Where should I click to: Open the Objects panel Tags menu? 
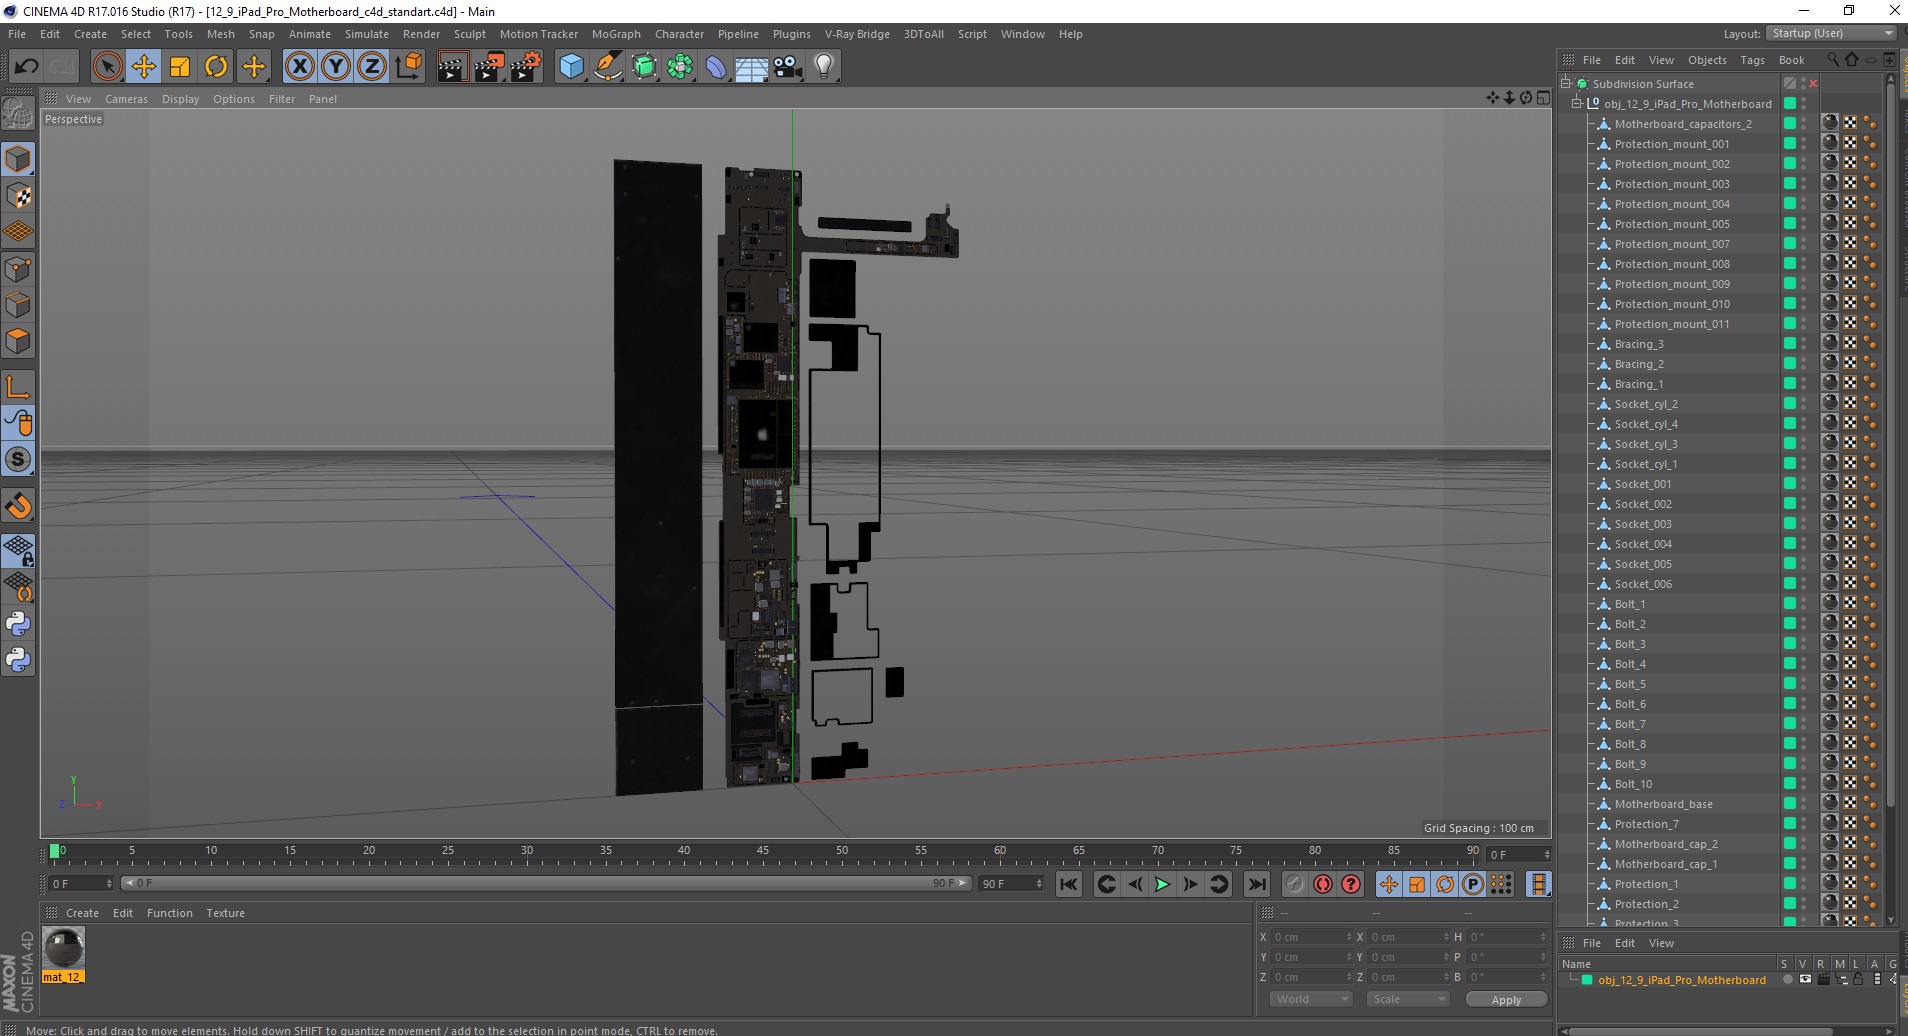[x=1752, y=60]
